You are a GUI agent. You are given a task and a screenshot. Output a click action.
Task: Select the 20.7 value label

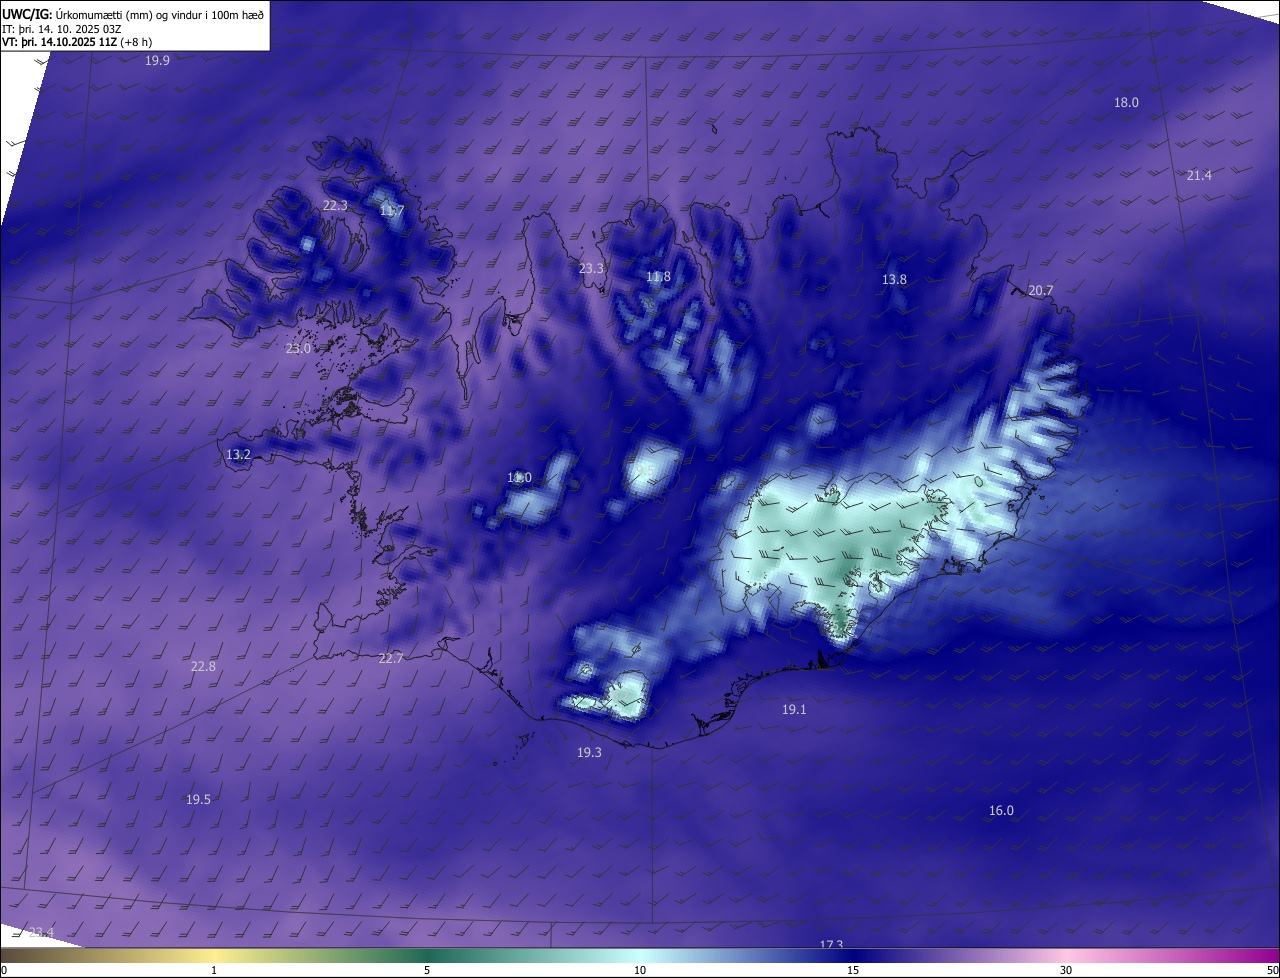pos(1040,291)
